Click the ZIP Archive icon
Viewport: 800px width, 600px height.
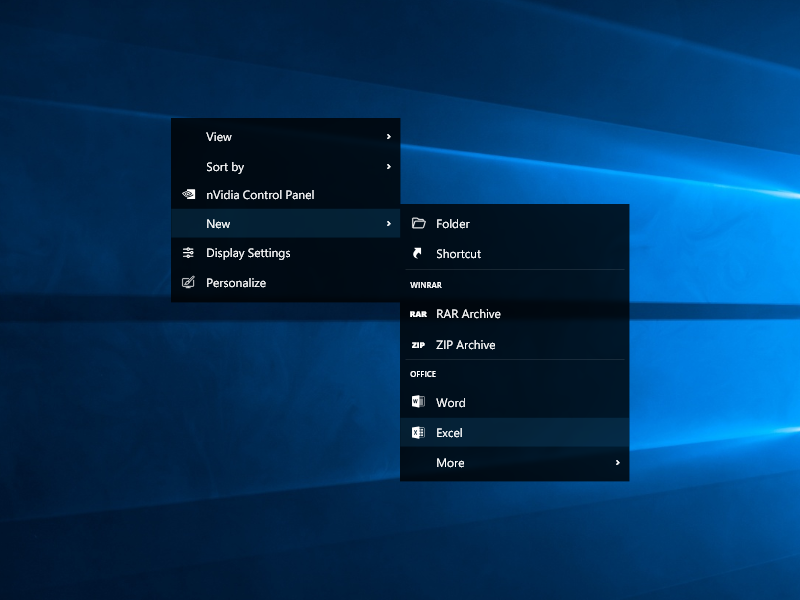tap(418, 345)
